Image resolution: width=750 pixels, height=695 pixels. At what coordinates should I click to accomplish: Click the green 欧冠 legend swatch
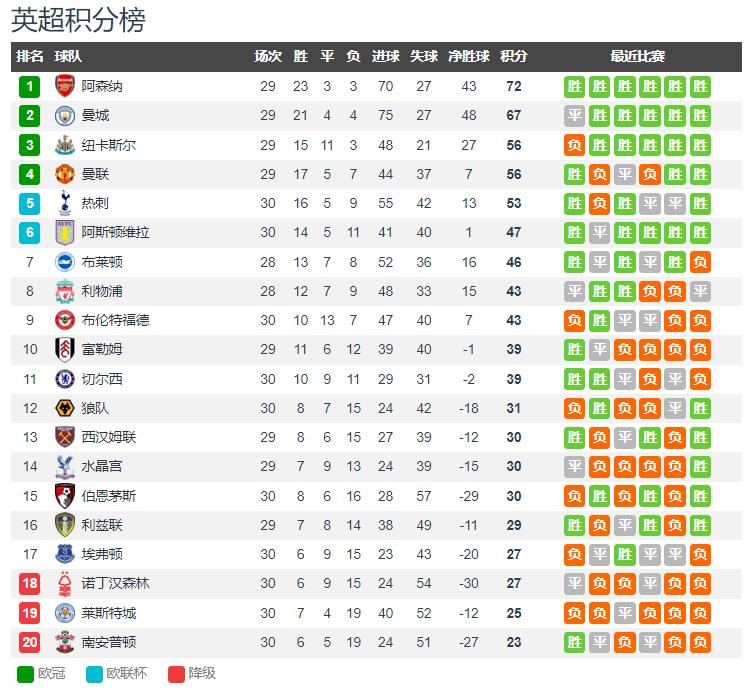(25, 674)
